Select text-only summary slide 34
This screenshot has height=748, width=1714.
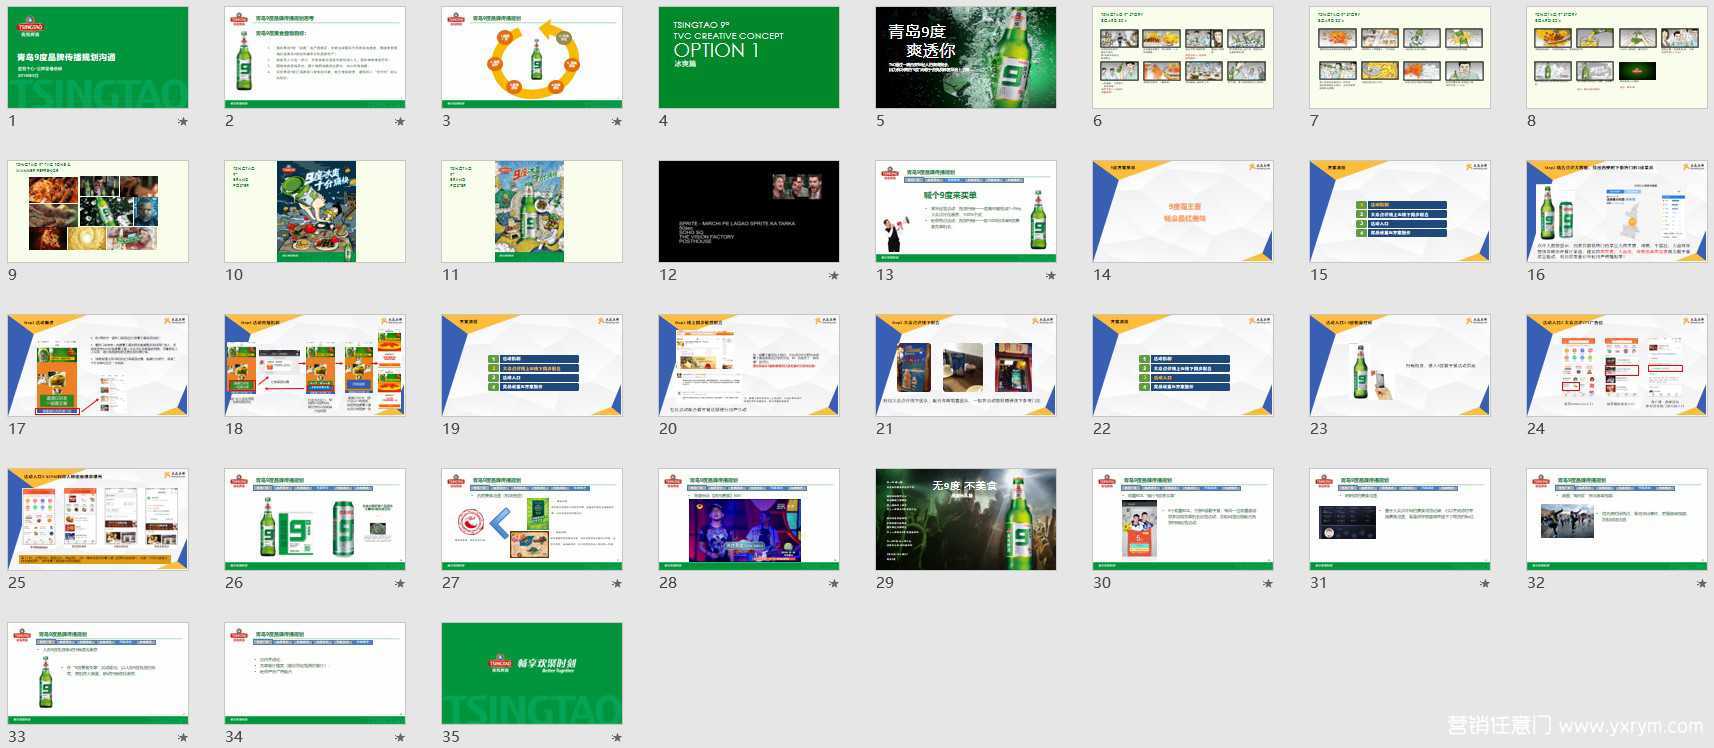point(315,674)
